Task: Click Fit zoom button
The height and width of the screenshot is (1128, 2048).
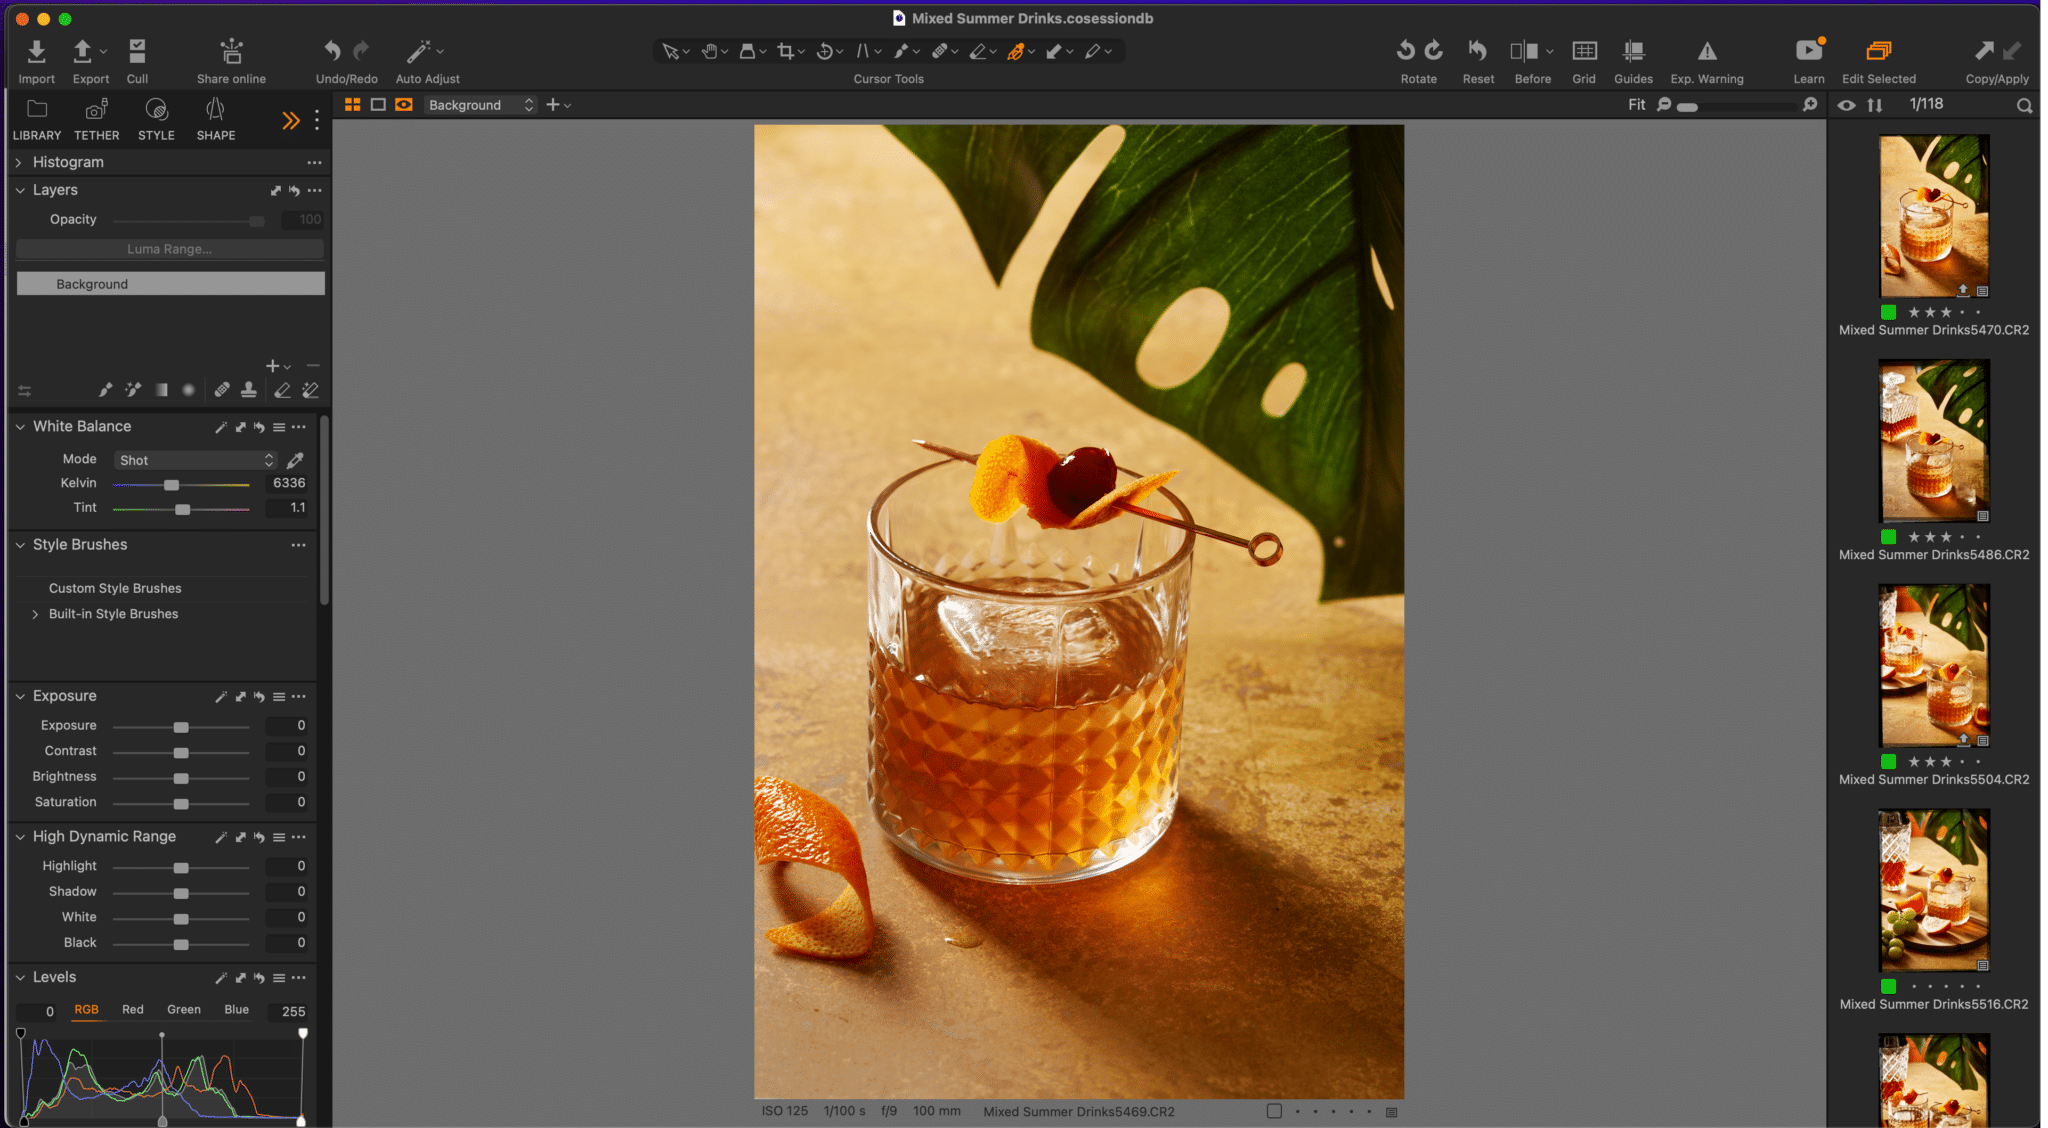Action: [1636, 105]
